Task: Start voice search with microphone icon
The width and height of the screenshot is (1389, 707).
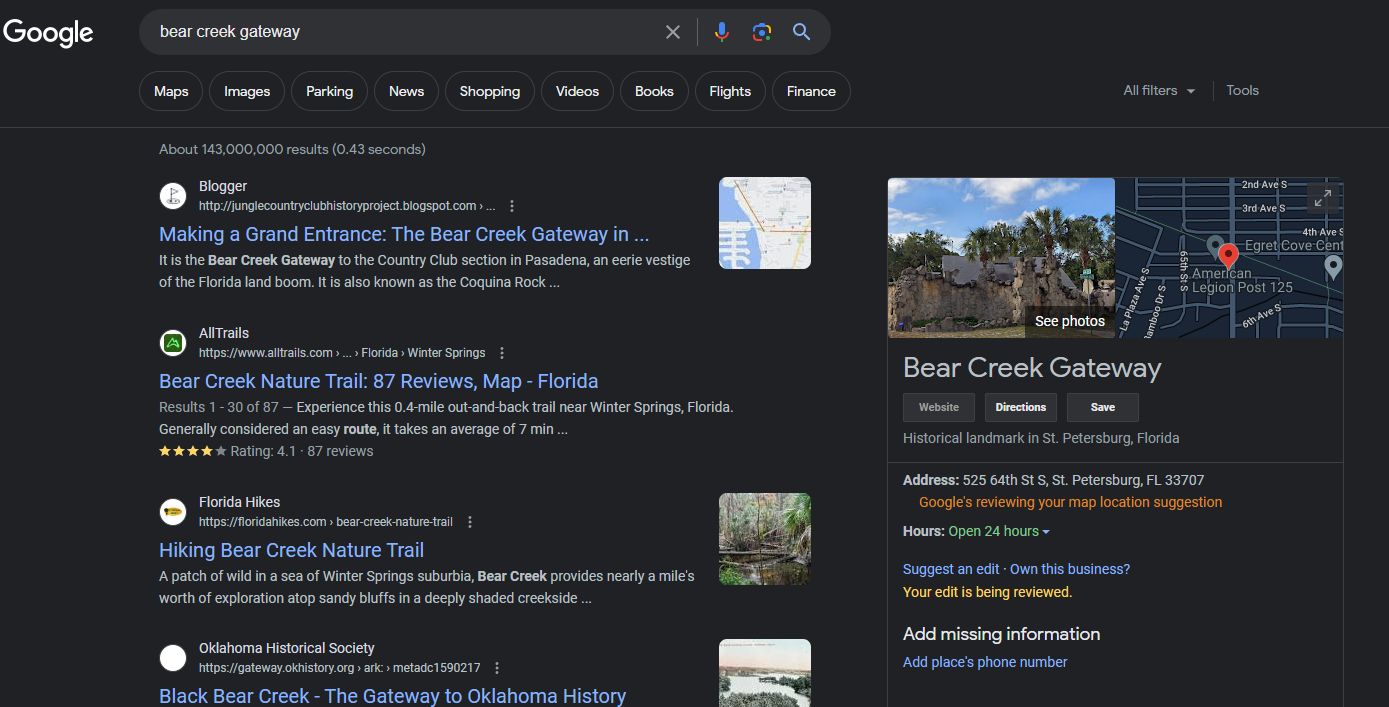Action: point(722,32)
